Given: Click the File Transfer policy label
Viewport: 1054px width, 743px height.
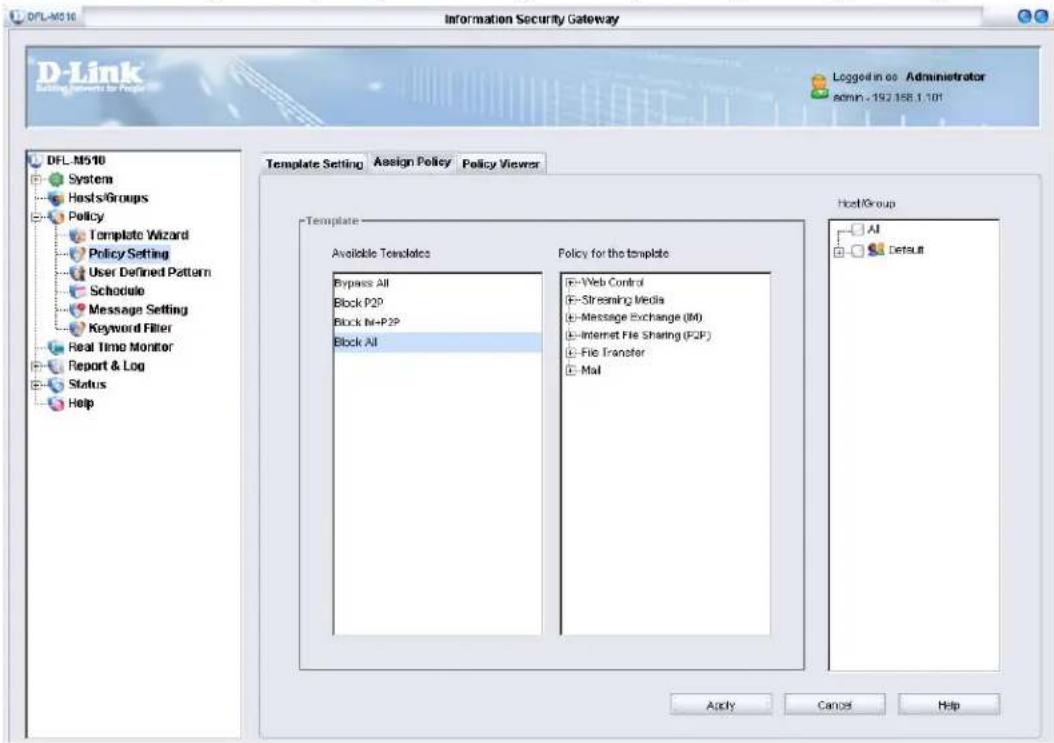Looking at the screenshot, I should [x=612, y=352].
